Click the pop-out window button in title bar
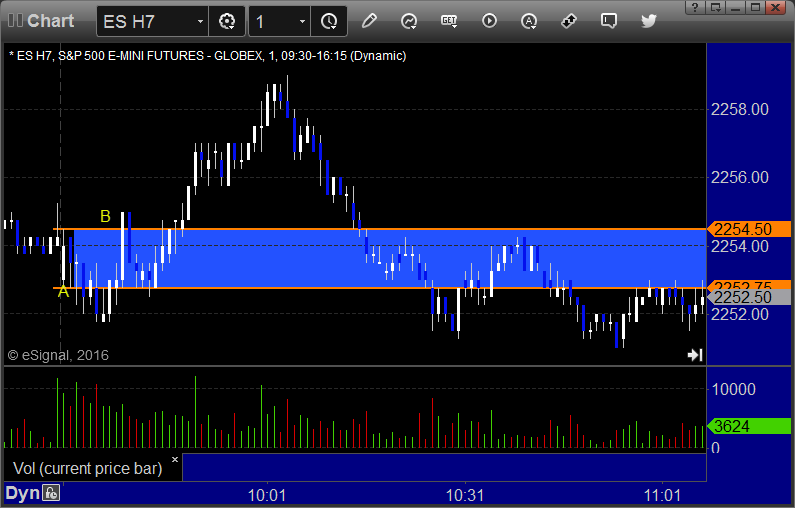Viewport: 795px width, 508px height. (x=715, y=7)
